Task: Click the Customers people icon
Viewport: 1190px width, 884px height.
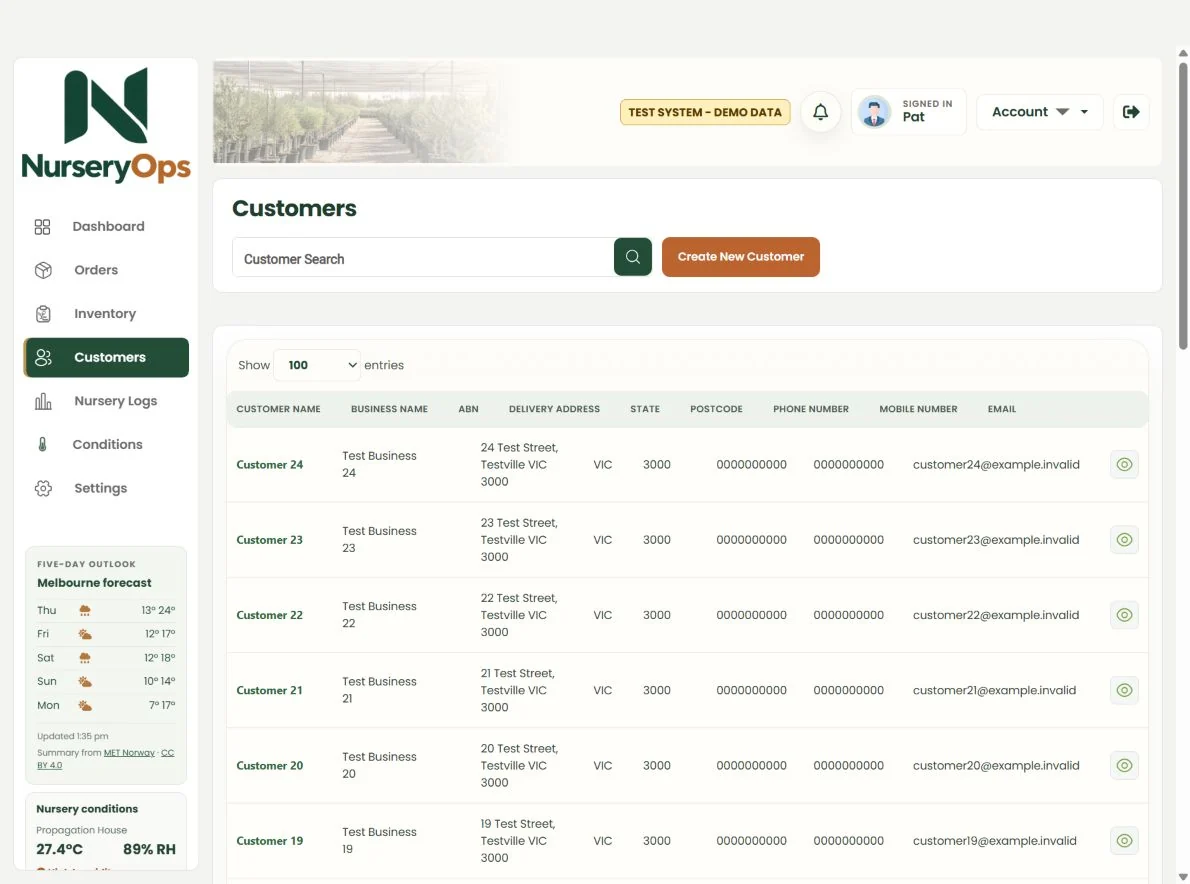Action: 43,357
